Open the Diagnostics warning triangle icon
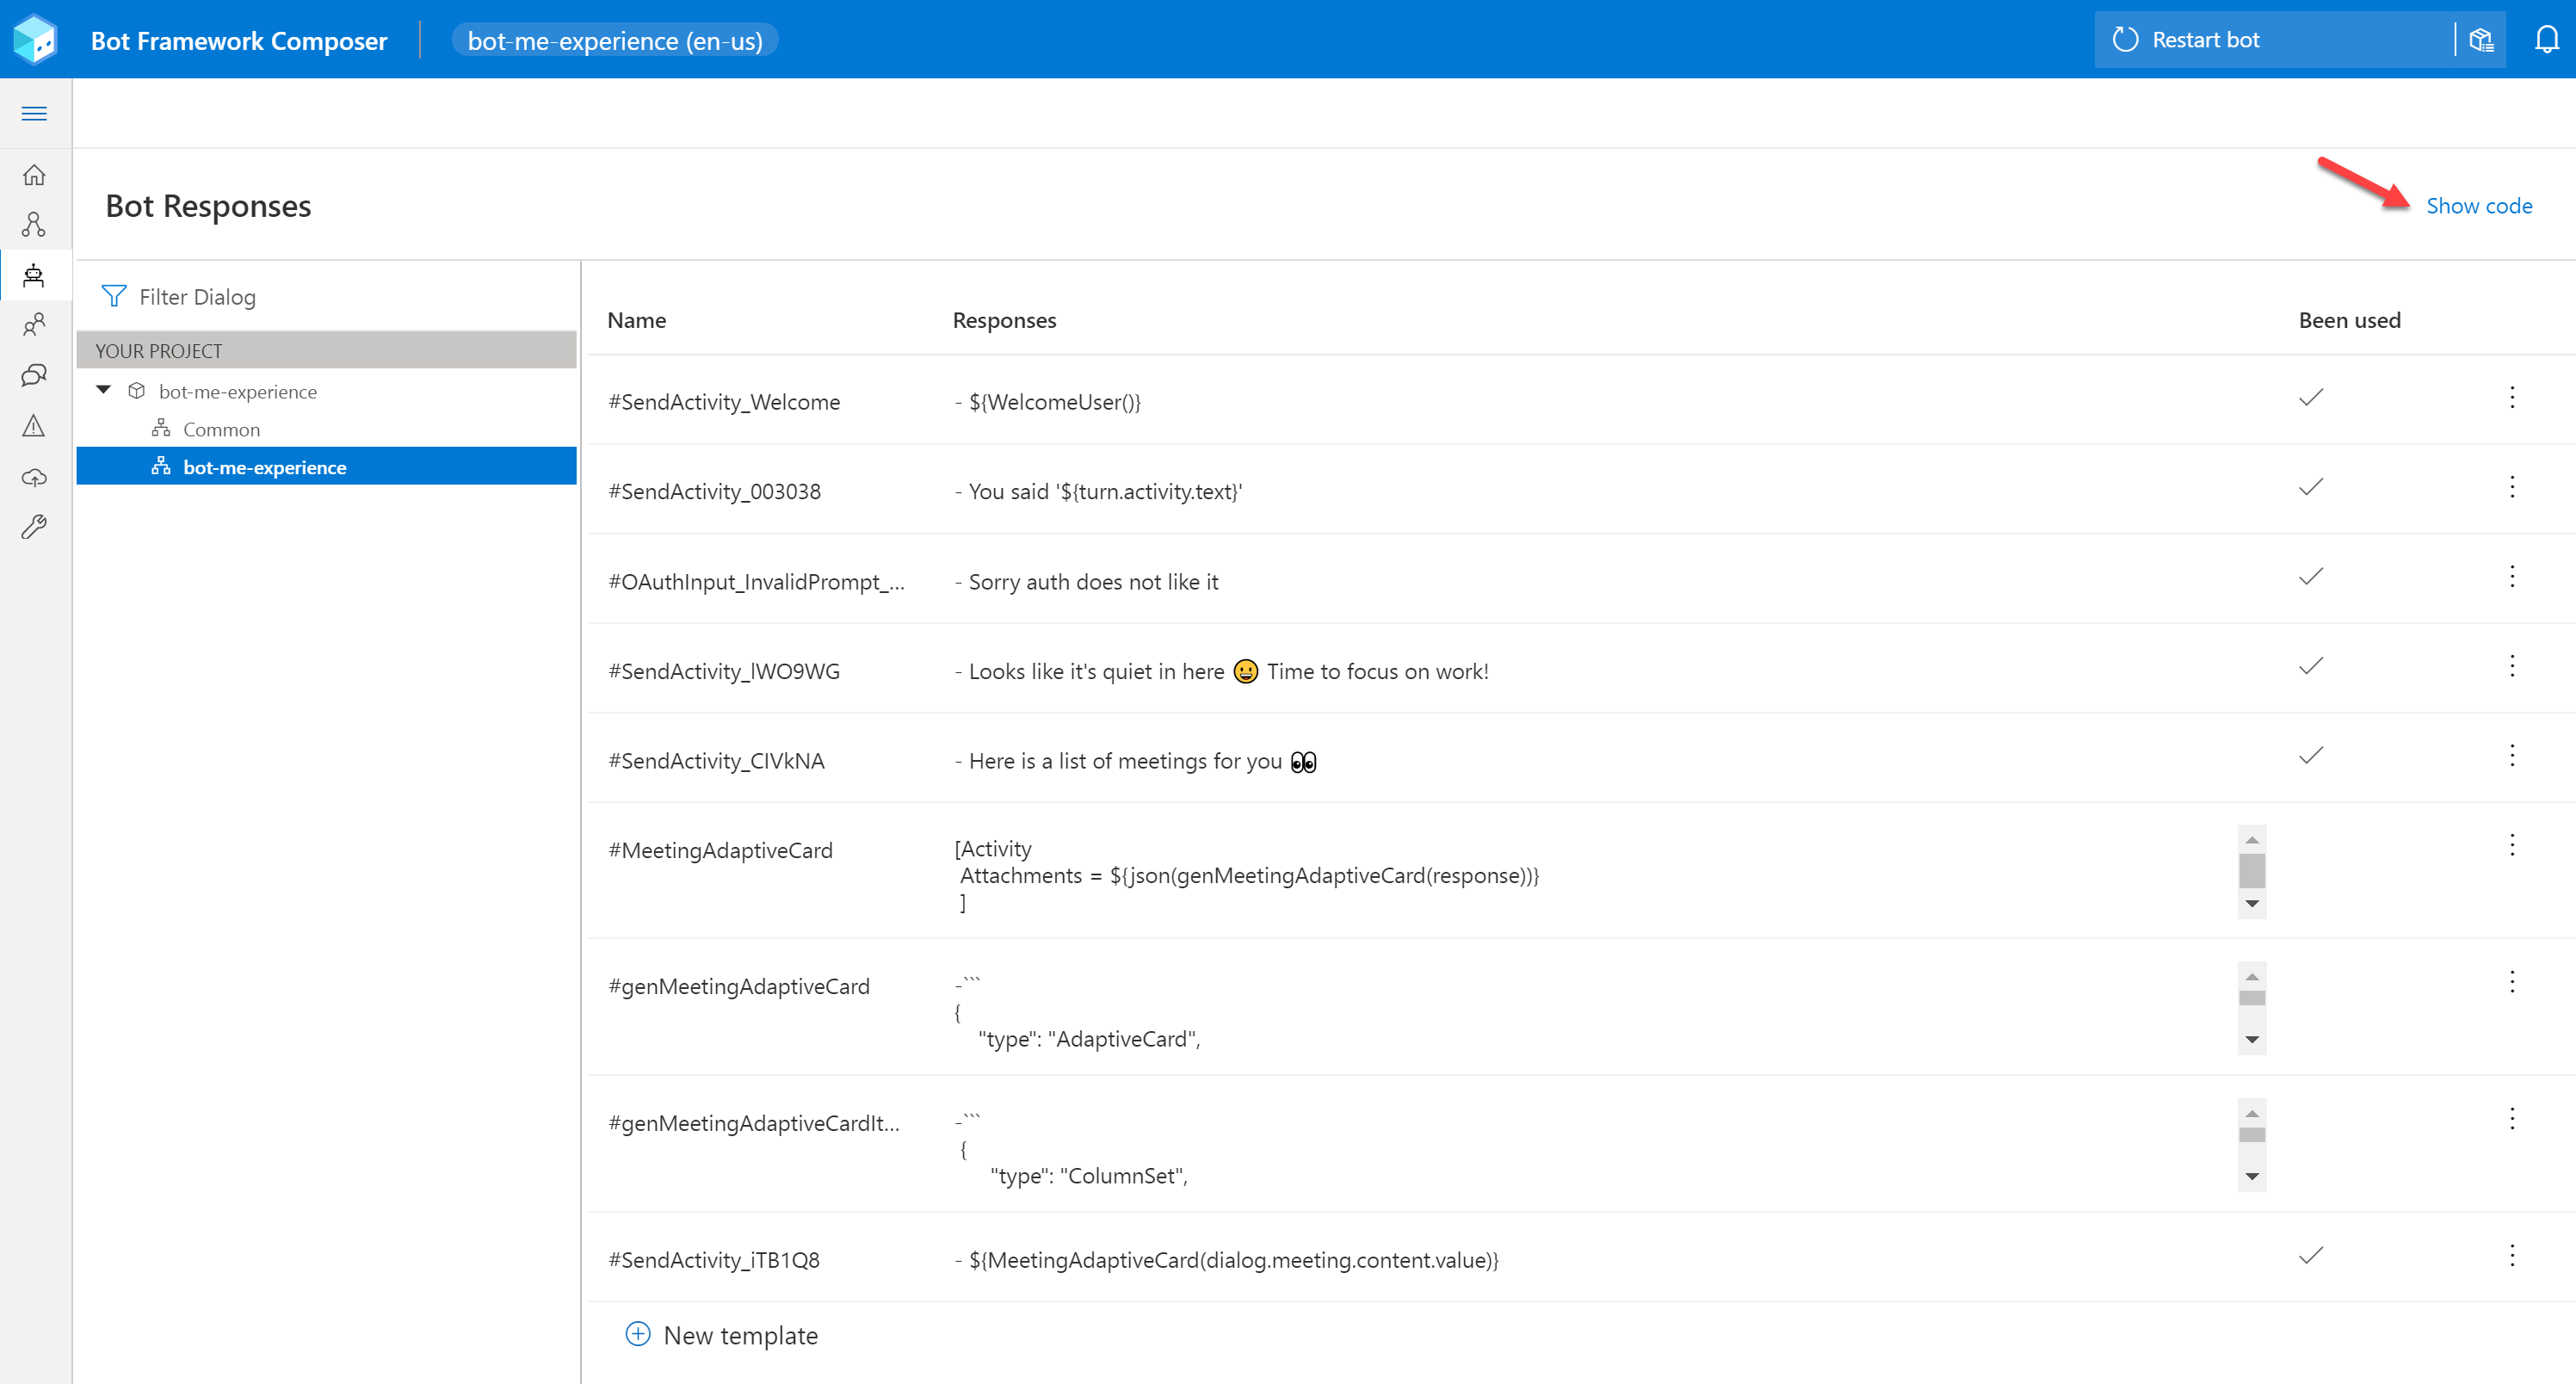2576x1384 pixels. [34, 426]
